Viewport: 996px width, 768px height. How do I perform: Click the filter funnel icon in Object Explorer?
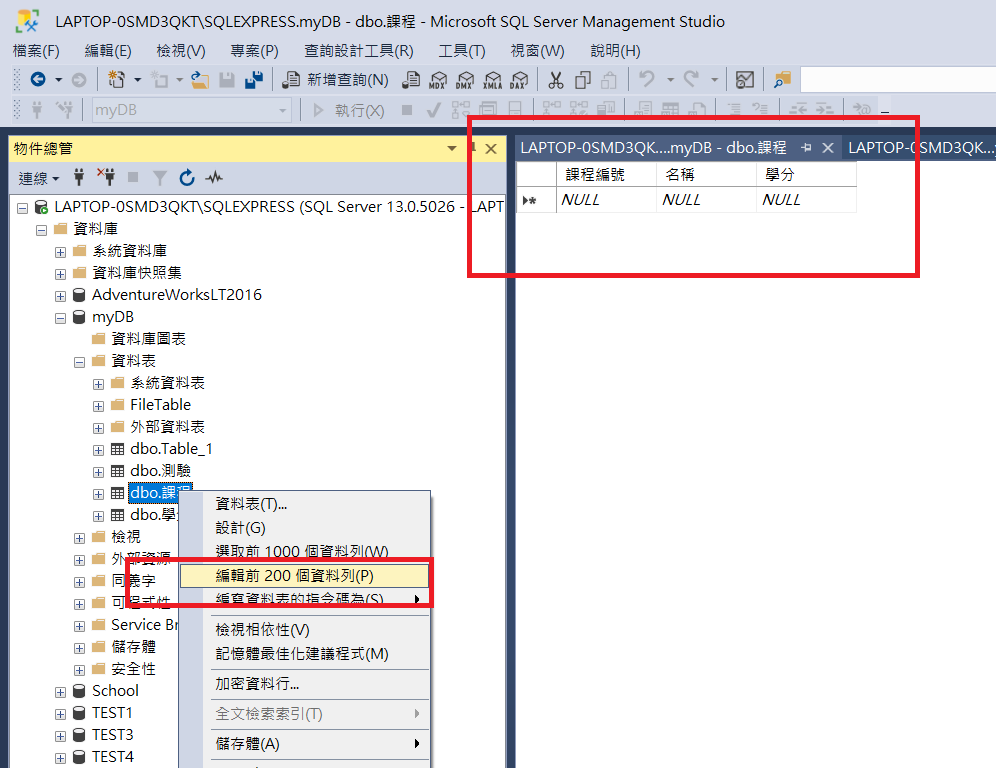coord(159,178)
